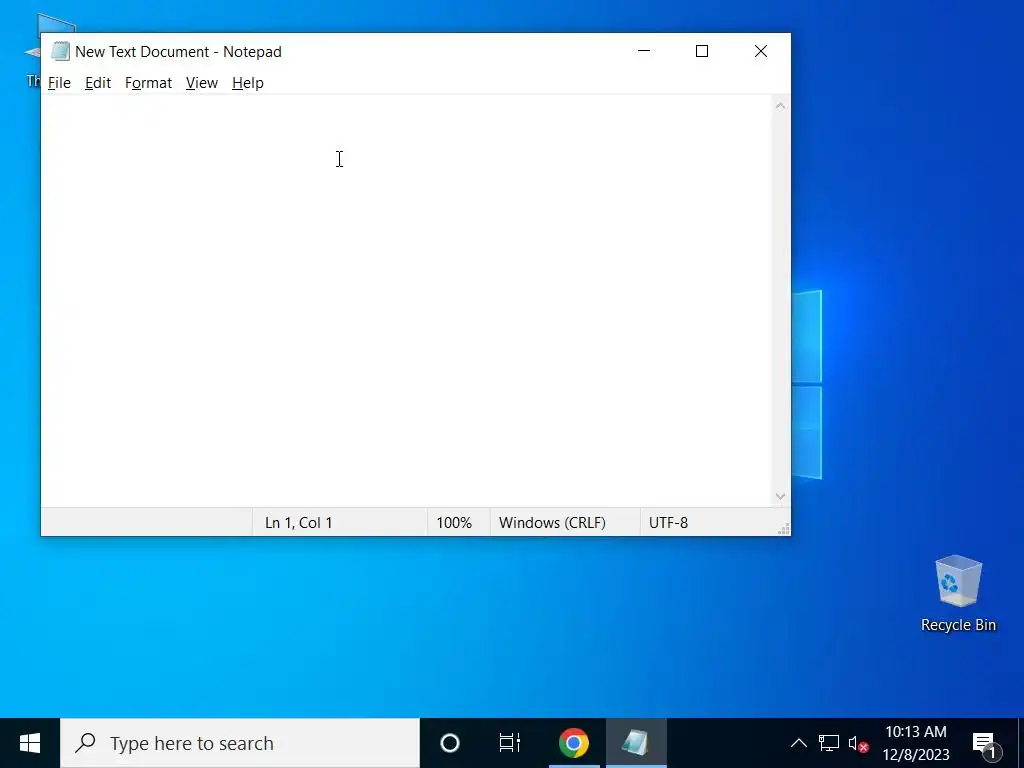The height and width of the screenshot is (768, 1024).
Task: Minimize the Notepad window
Action: 644,51
